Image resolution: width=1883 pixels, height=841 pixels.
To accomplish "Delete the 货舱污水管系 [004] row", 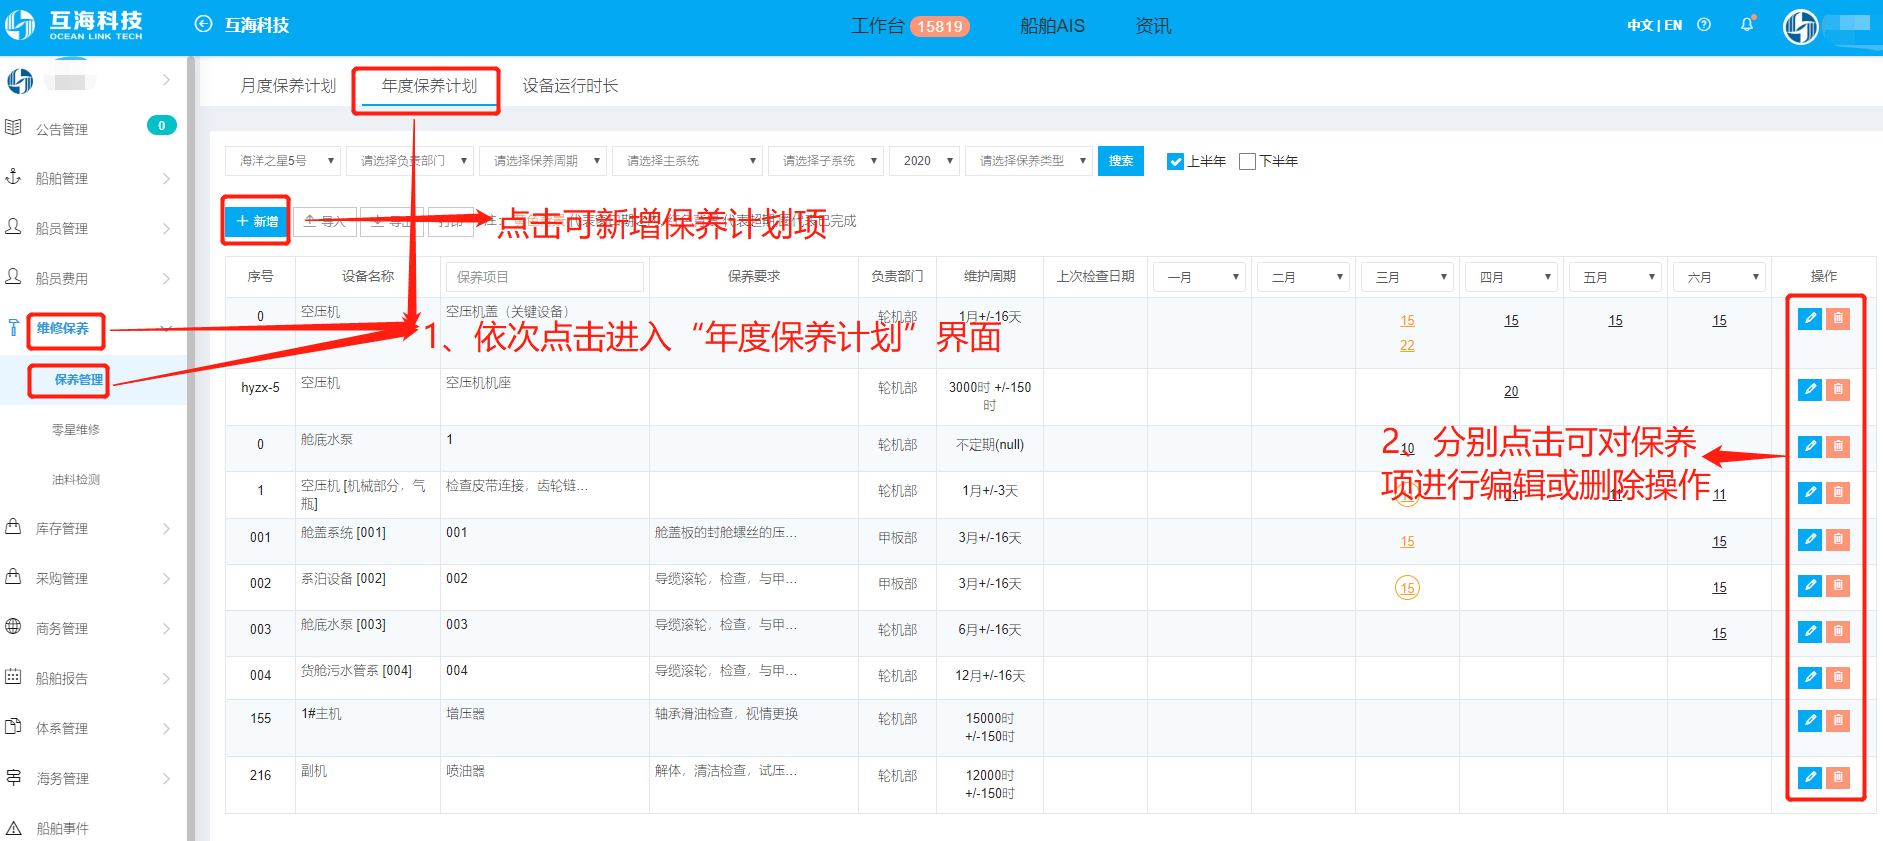I will coord(1838,677).
